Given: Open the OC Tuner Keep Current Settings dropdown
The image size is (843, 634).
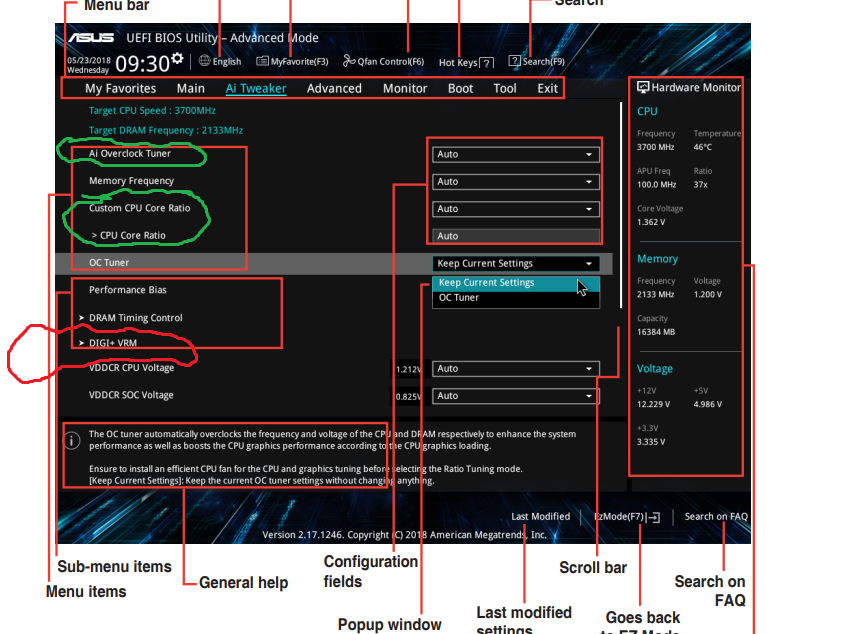Looking at the screenshot, I should [x=515, y=263].
